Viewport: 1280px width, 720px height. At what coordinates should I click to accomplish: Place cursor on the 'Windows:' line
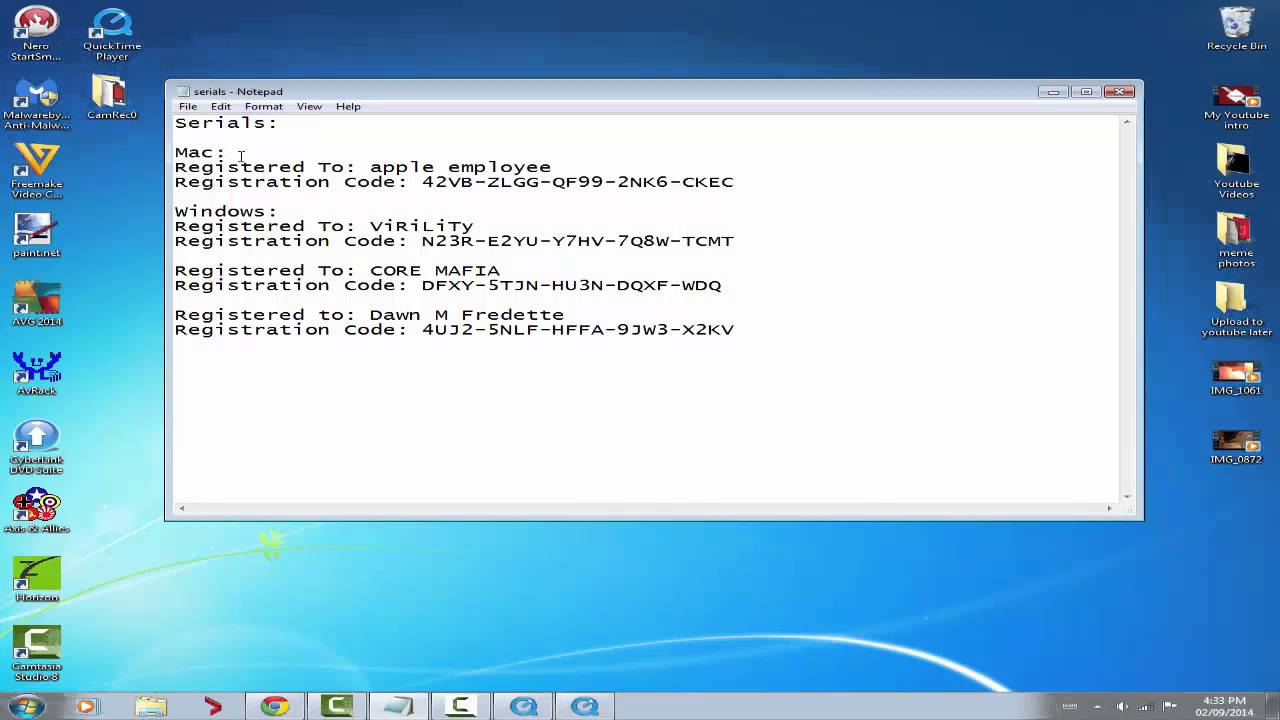[226, 211]
